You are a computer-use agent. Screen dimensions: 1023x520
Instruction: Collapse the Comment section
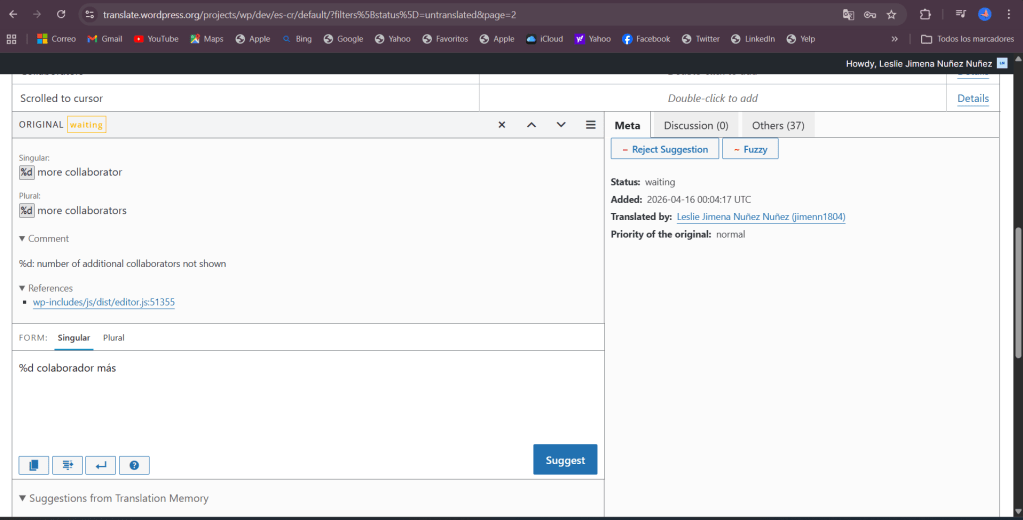coord(44,239)
